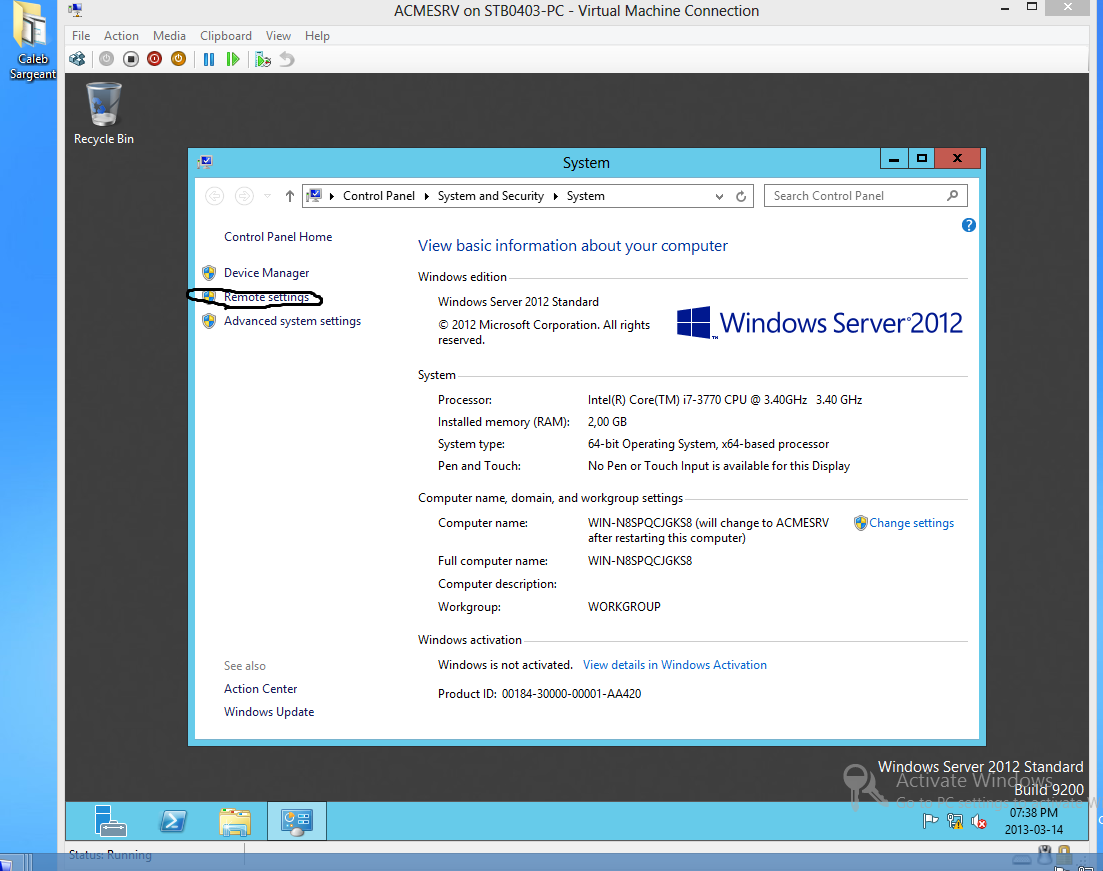
Task: Click the Revert arrow icon in toolbar
Action: tap(287, 60)
